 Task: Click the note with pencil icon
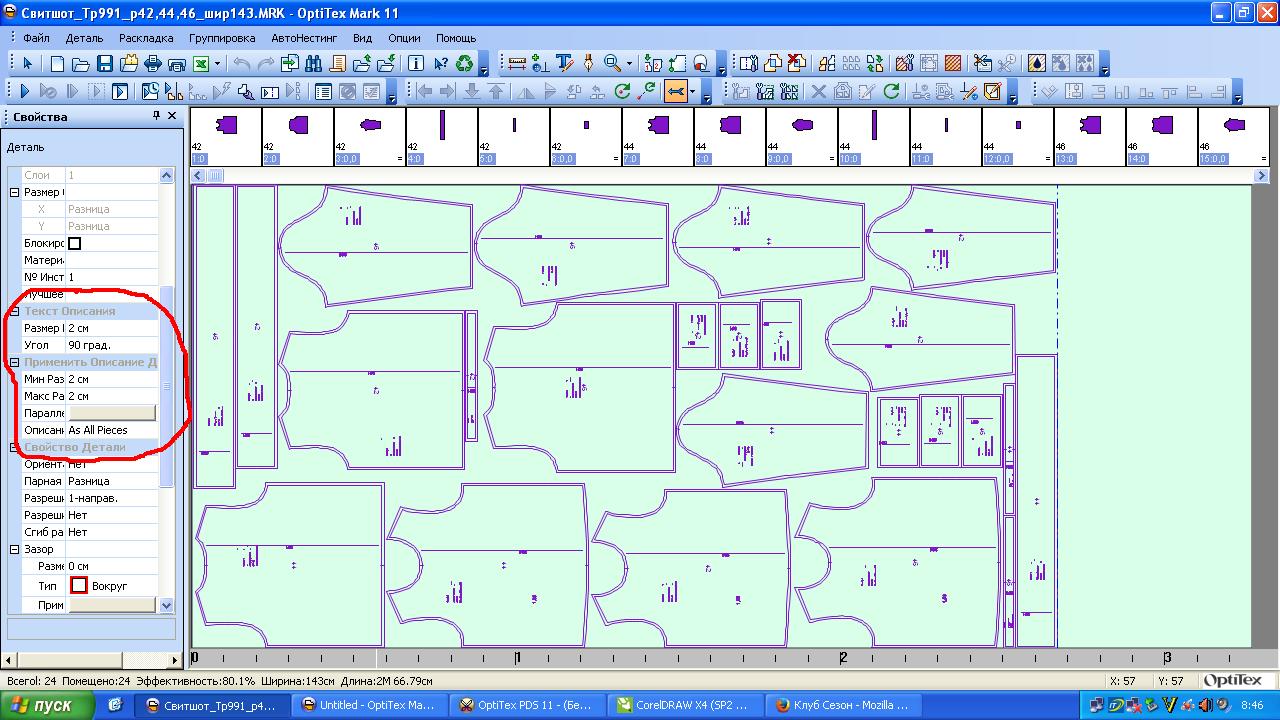(x=993, y=92)
